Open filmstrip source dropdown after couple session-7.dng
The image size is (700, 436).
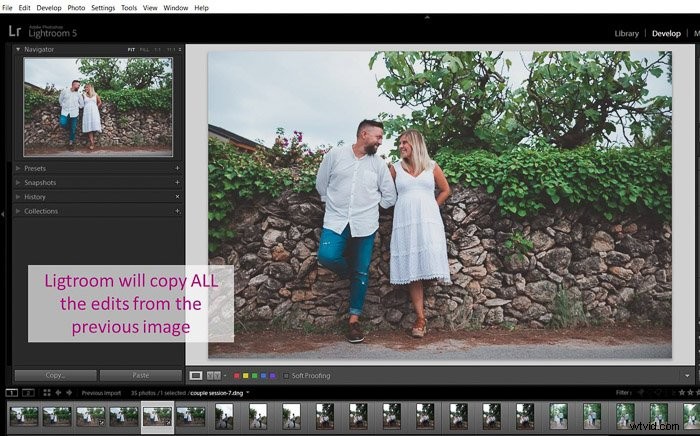pyautogui.click(x=248, y=393)
